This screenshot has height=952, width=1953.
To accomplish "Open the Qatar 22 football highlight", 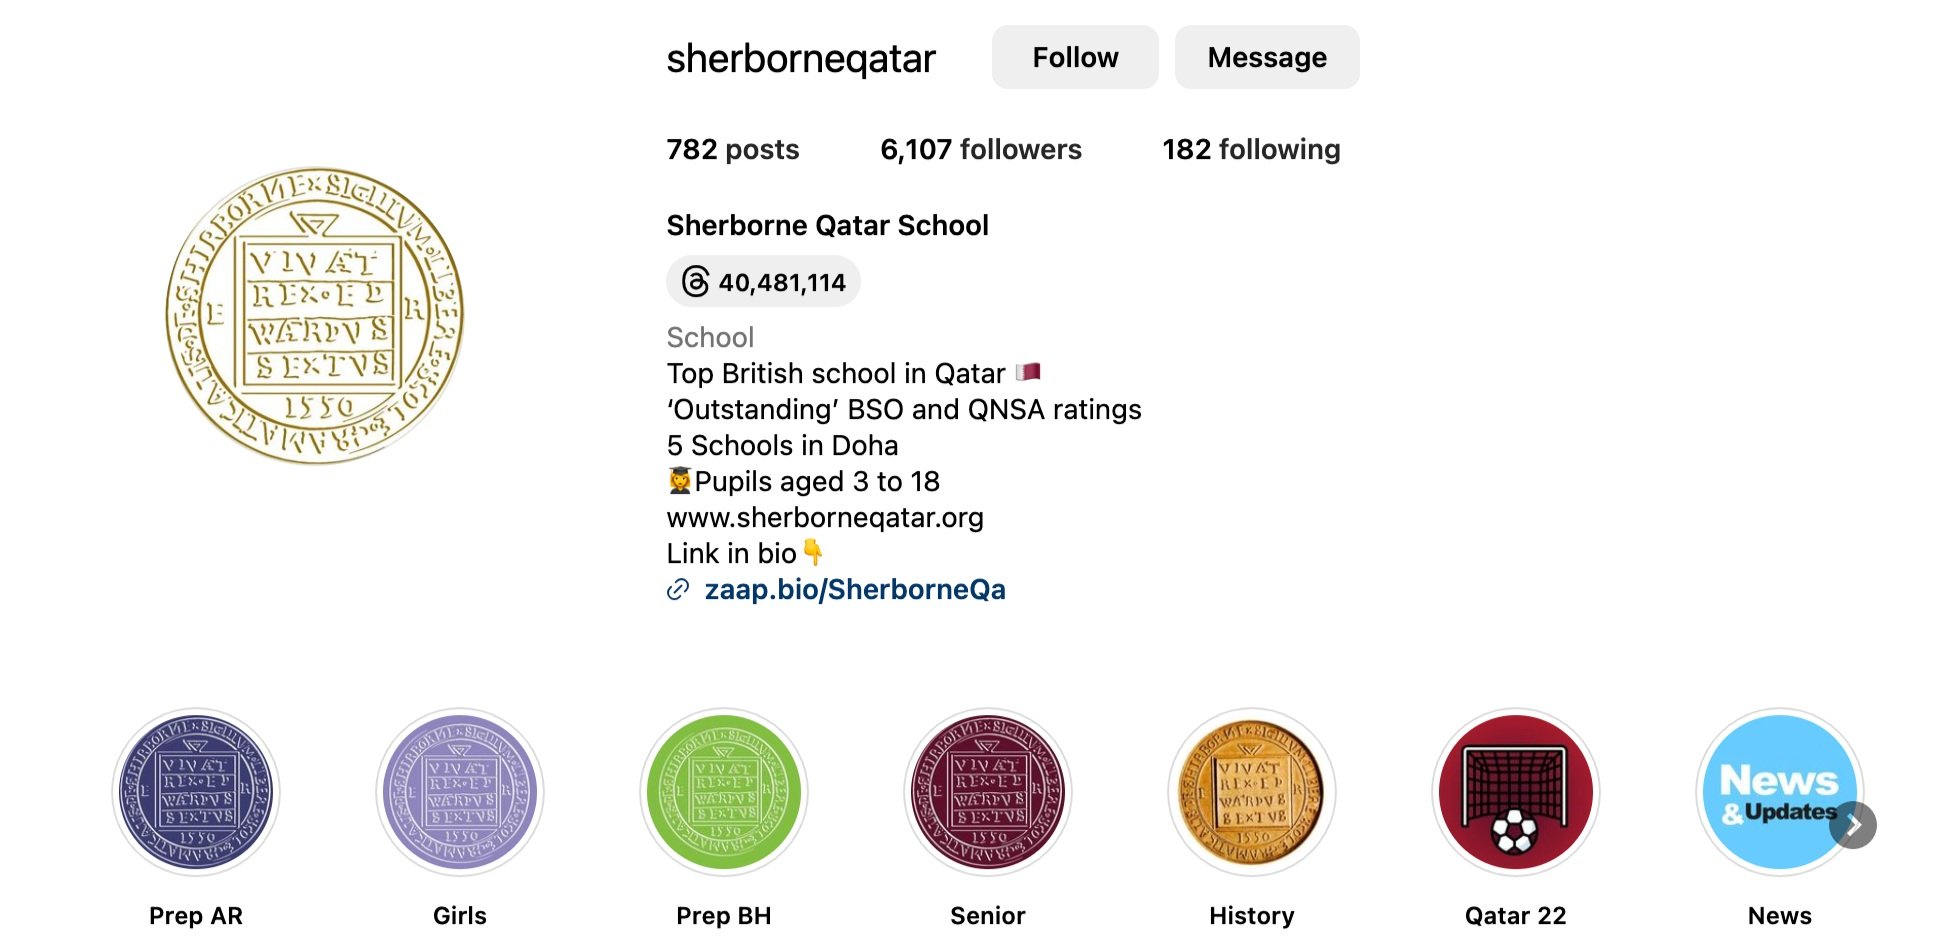I will pos(1516,792).
